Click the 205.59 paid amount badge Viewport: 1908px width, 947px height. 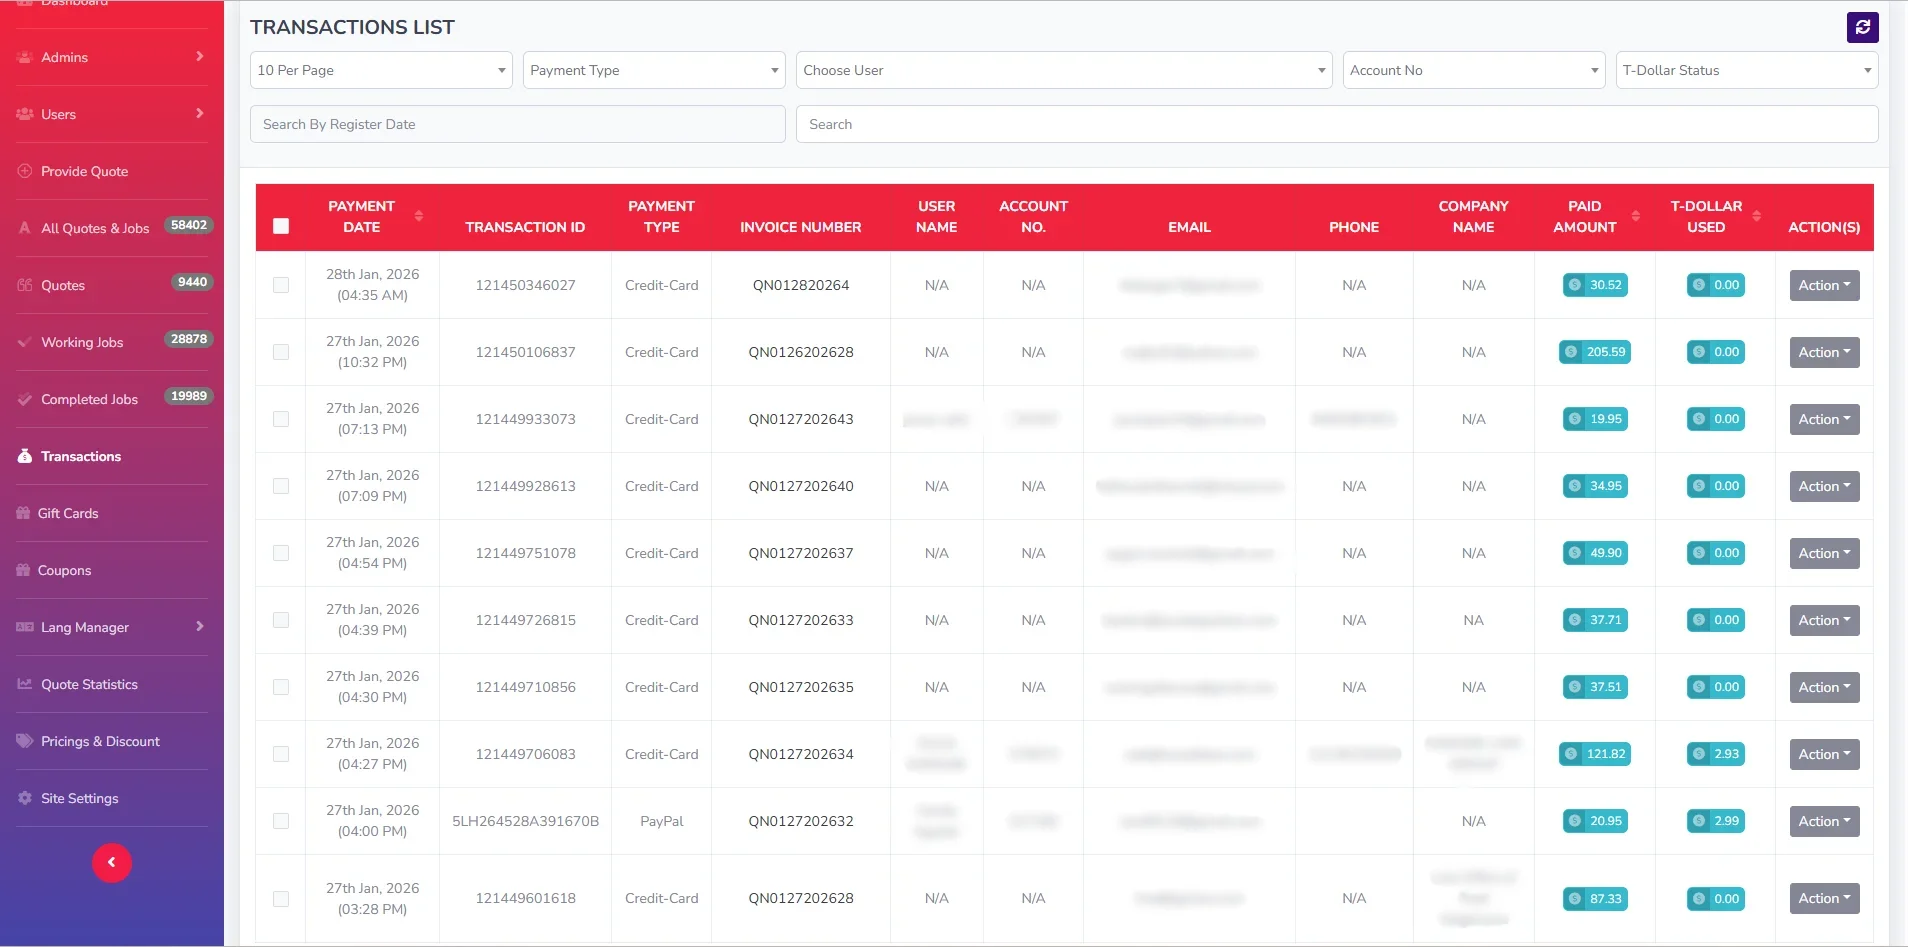coord(1595,352)
